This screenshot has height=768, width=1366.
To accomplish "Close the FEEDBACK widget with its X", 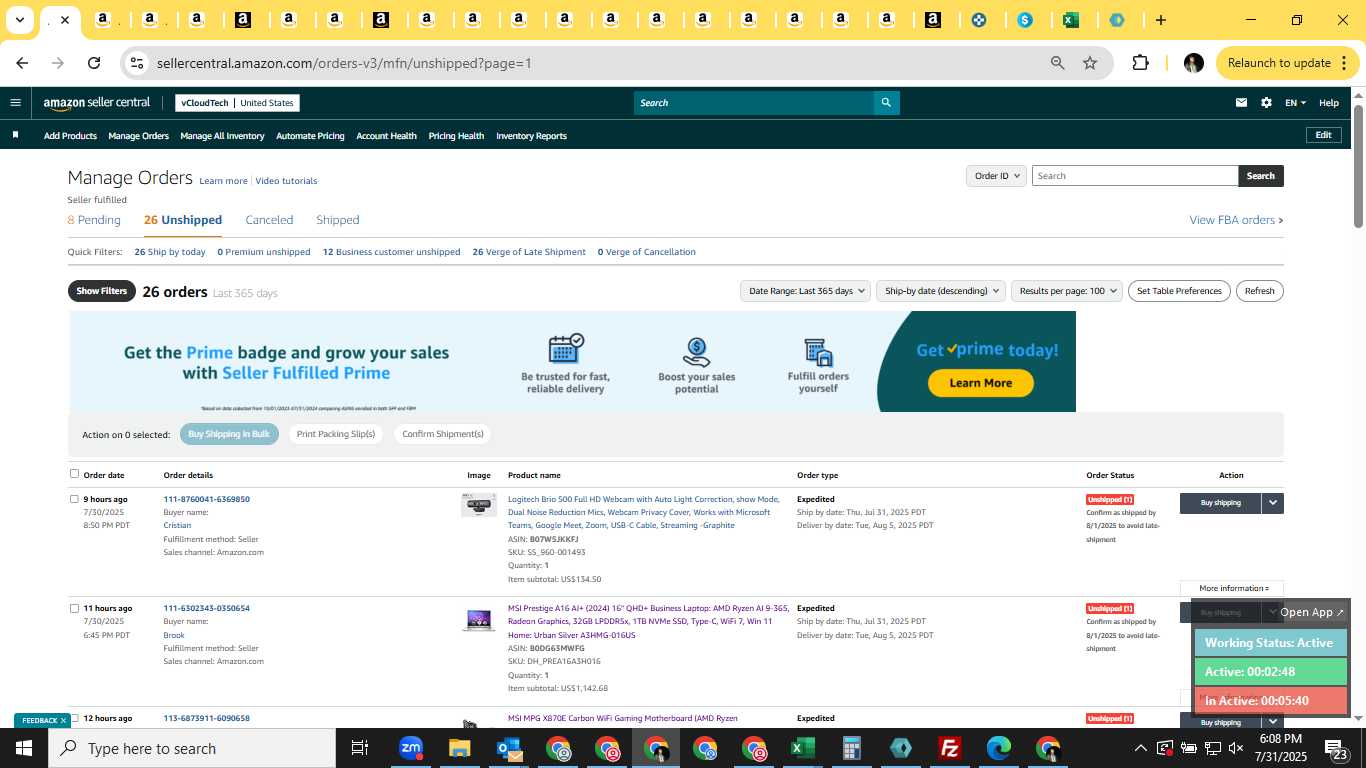I will (63, 720).
